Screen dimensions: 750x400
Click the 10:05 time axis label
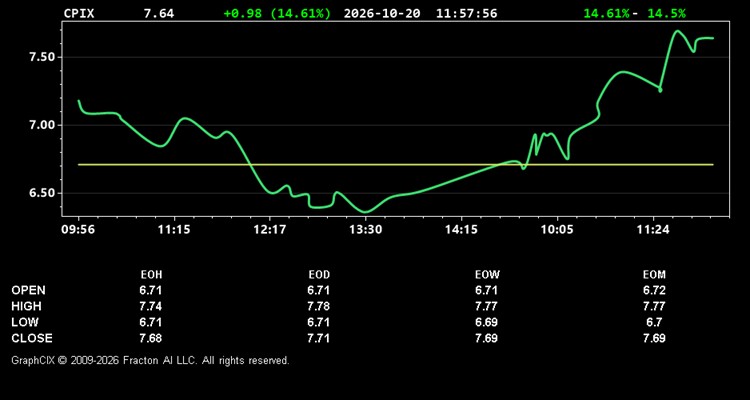(x=557, y=229)
